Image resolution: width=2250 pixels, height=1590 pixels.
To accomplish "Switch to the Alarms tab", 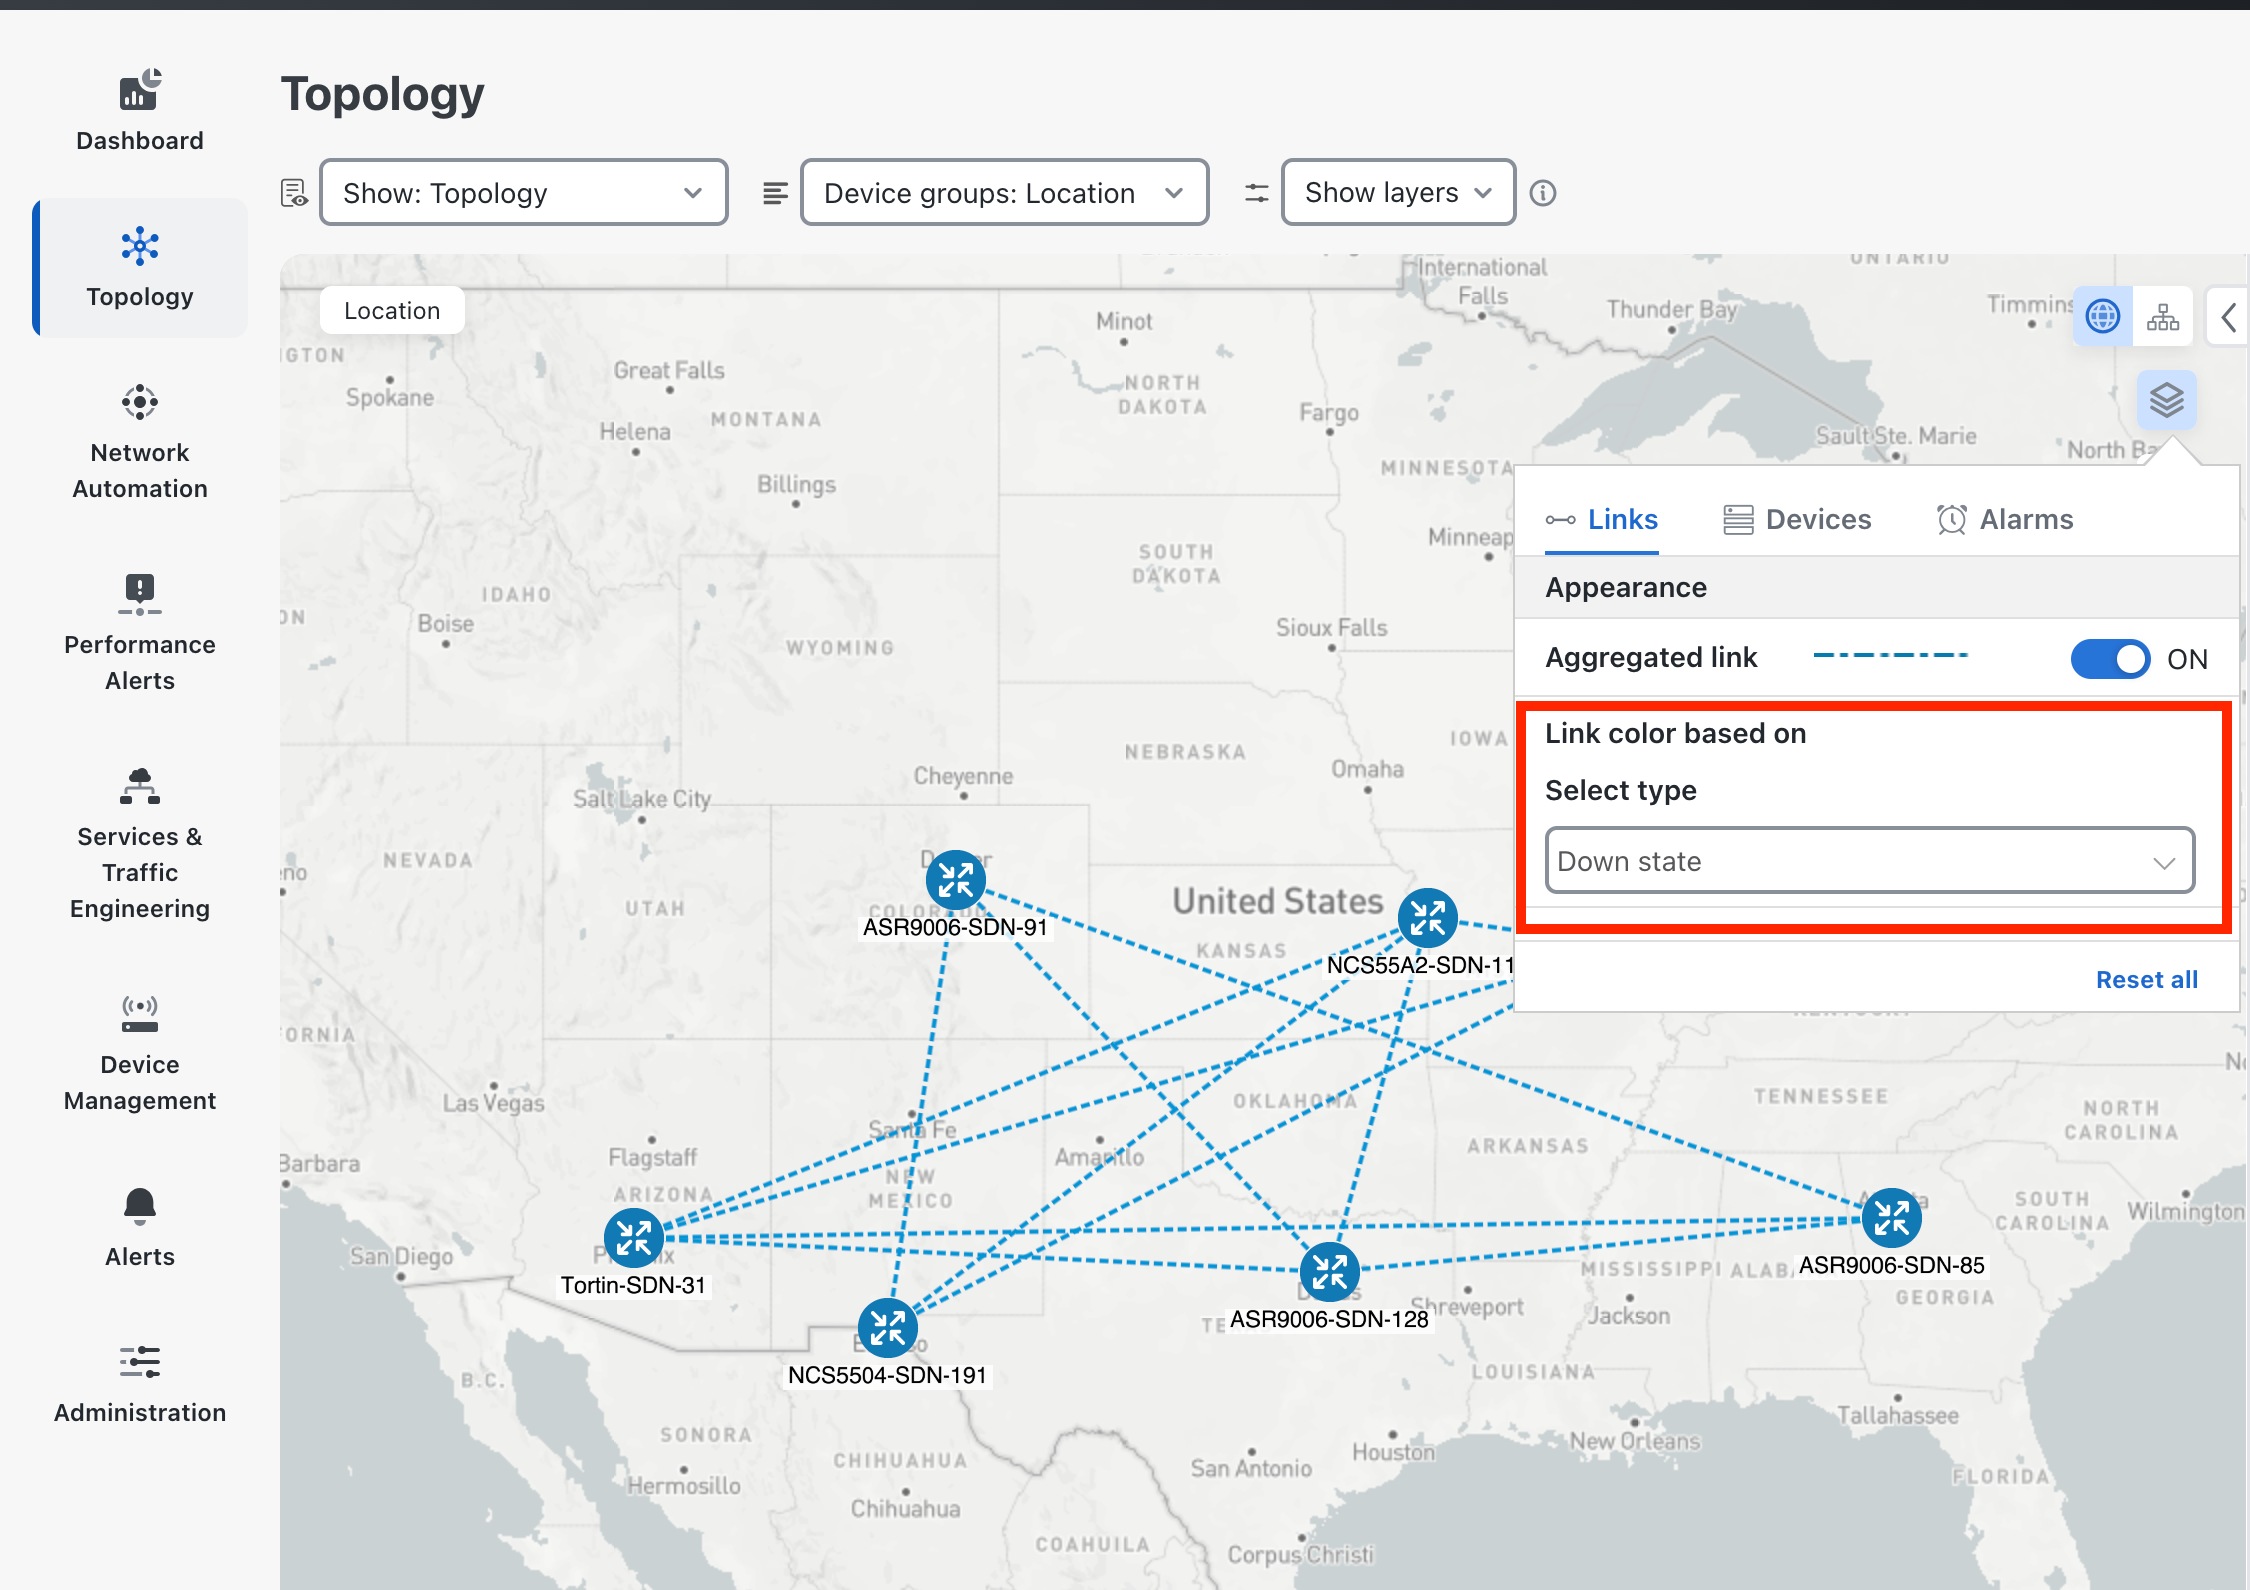I will [2005, 520].
